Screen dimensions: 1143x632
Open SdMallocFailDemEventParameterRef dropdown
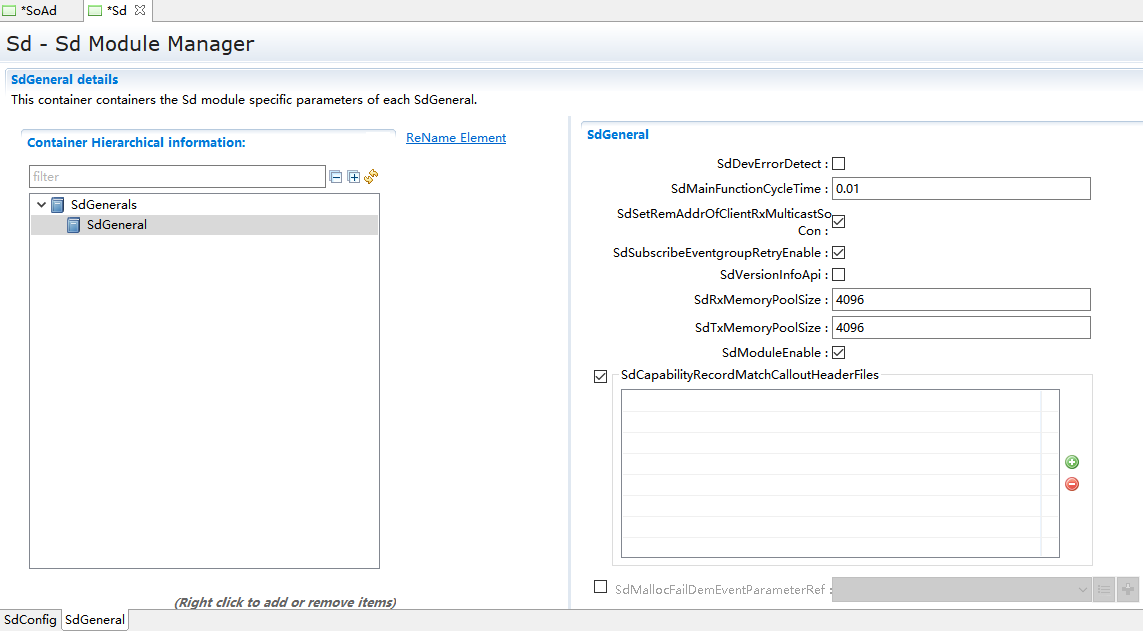(x=1083, y=589)
